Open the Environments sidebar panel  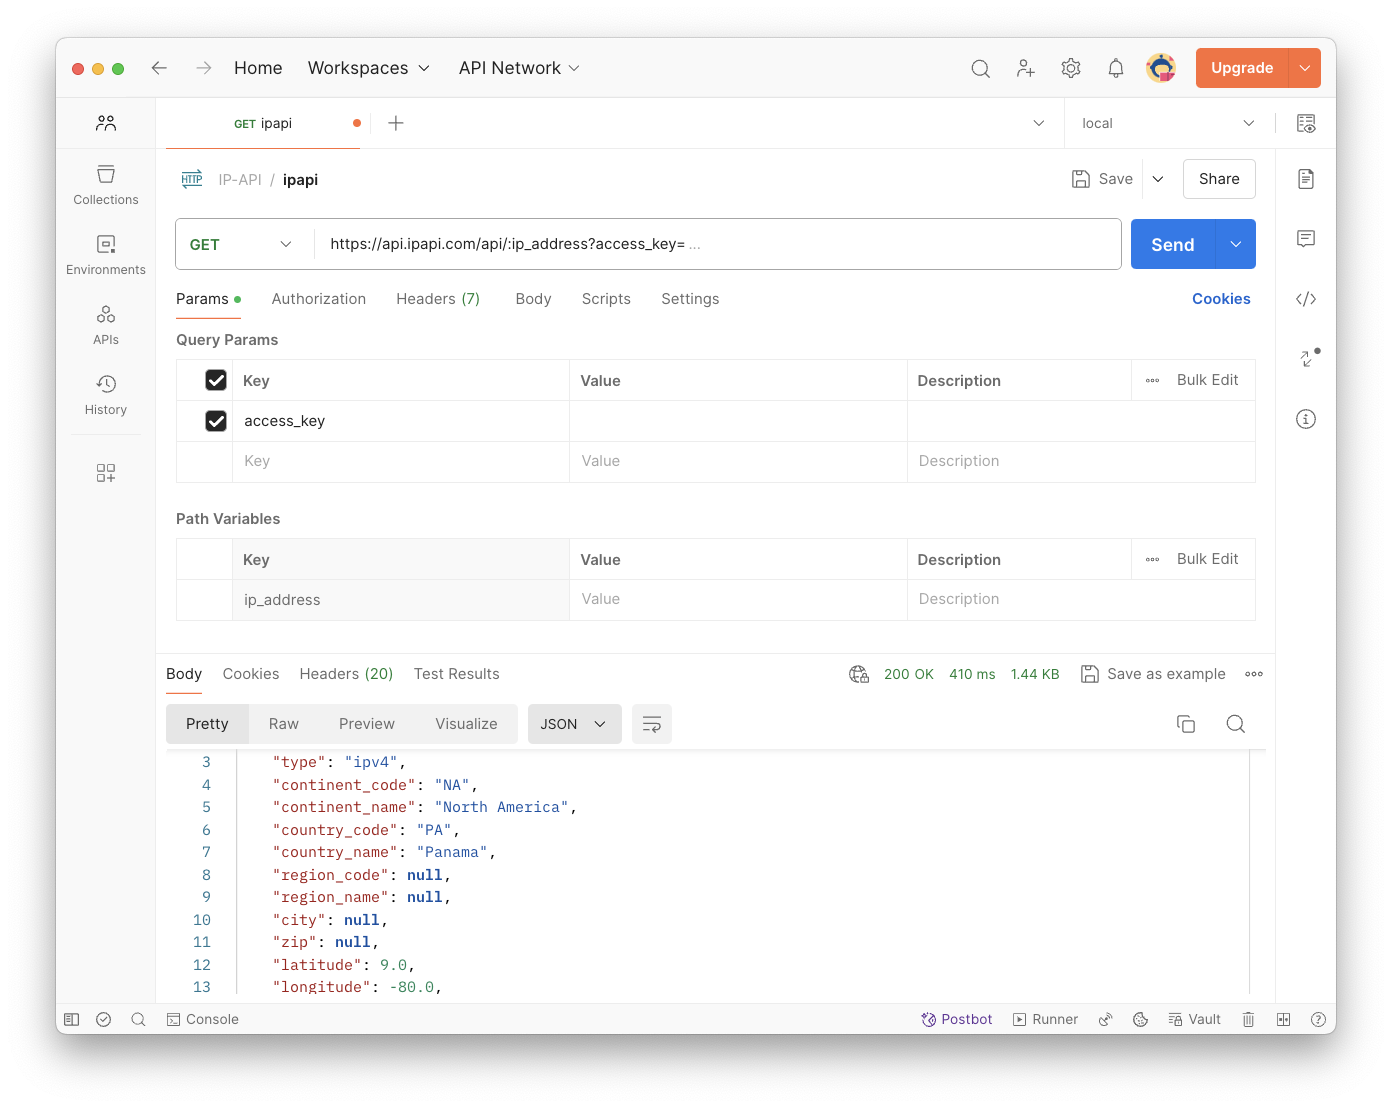coord(105,255)
